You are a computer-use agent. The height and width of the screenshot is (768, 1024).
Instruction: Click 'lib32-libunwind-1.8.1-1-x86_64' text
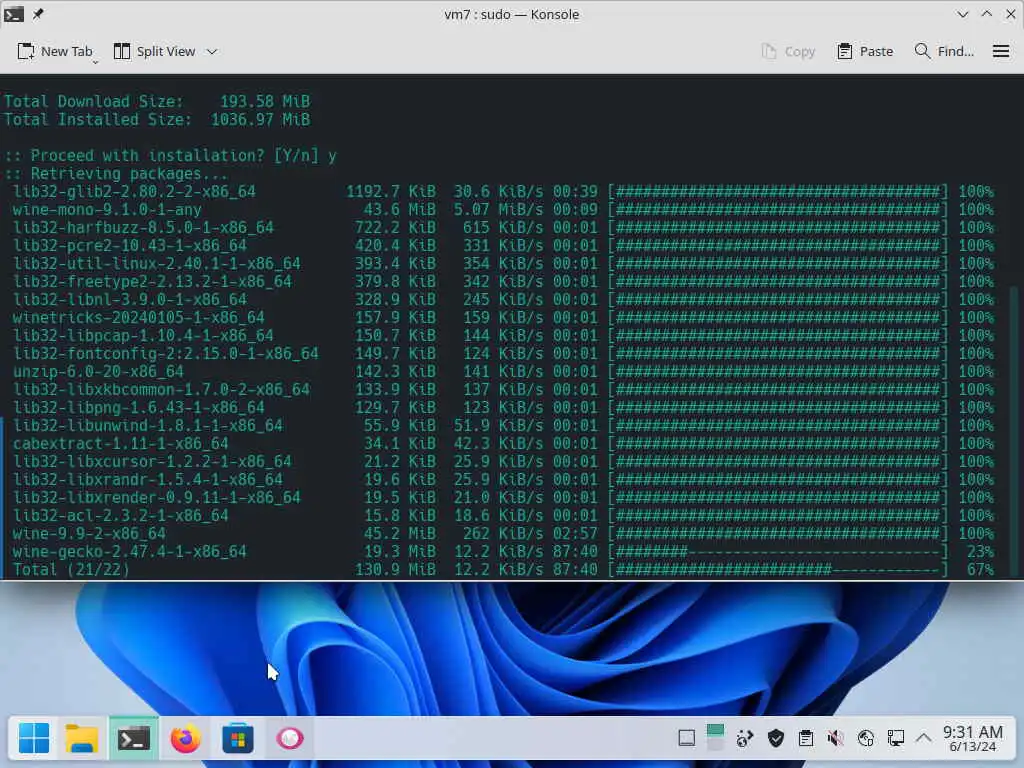tap(148, 425)
